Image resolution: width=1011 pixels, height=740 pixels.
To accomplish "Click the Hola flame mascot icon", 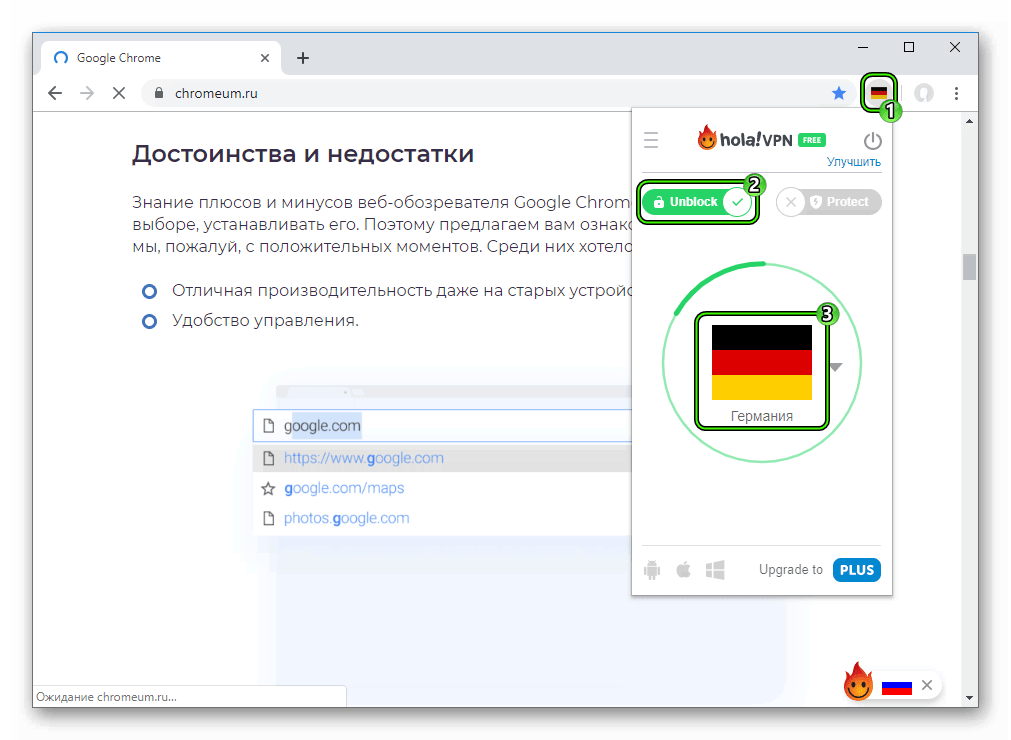I will point(858,682).
